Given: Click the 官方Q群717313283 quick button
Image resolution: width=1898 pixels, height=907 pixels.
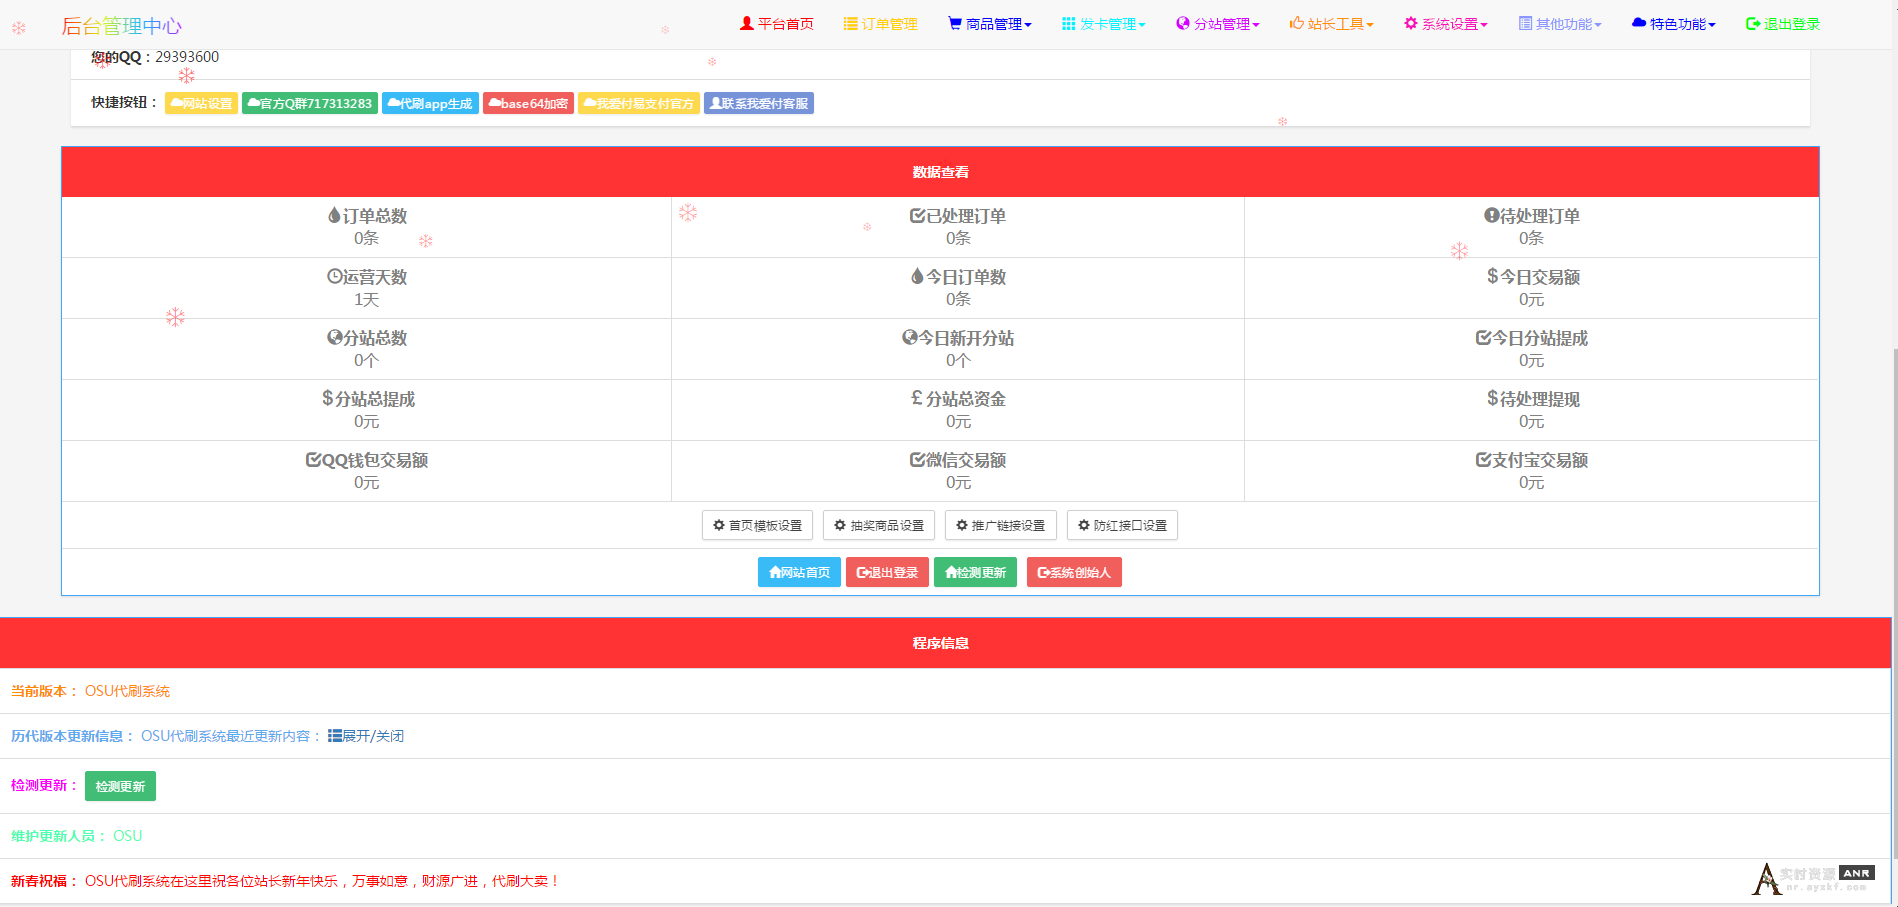Looking at the screenshot, I should point(310,103).
